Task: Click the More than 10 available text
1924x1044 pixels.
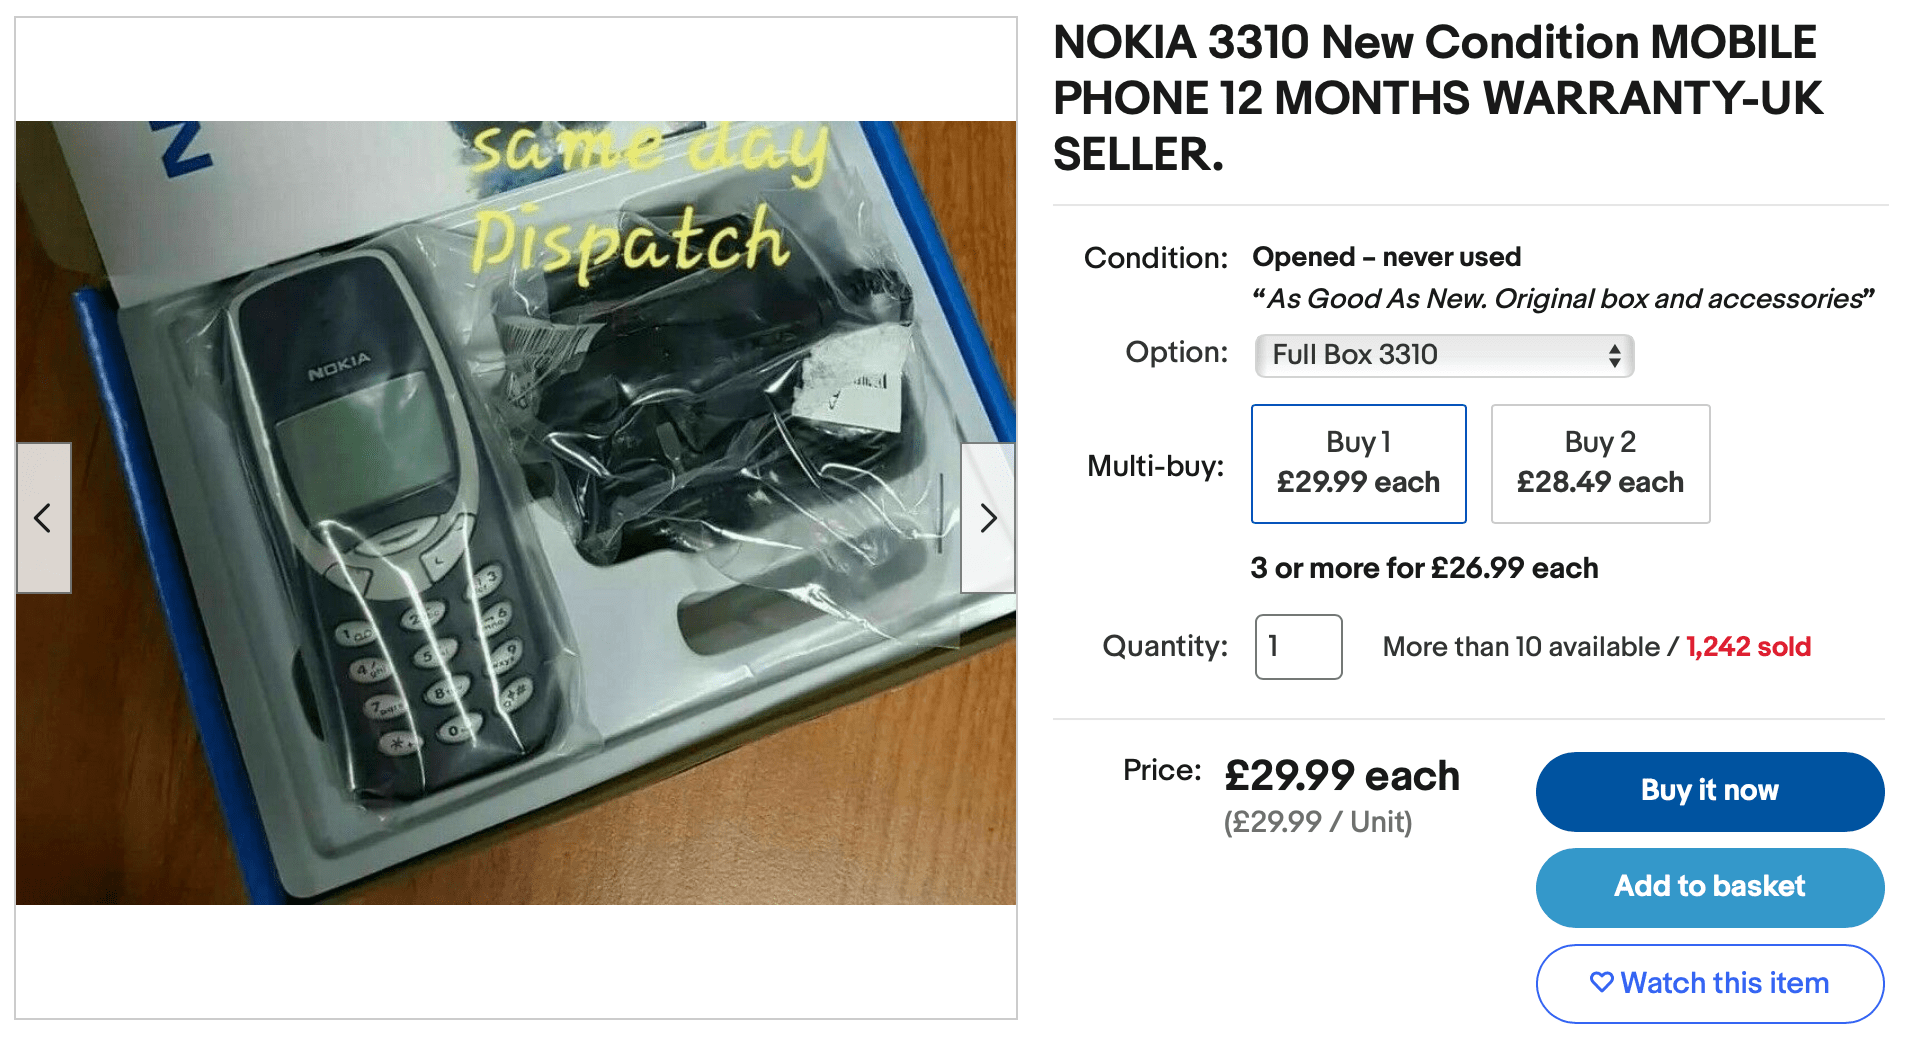Action: [1520, 647]
